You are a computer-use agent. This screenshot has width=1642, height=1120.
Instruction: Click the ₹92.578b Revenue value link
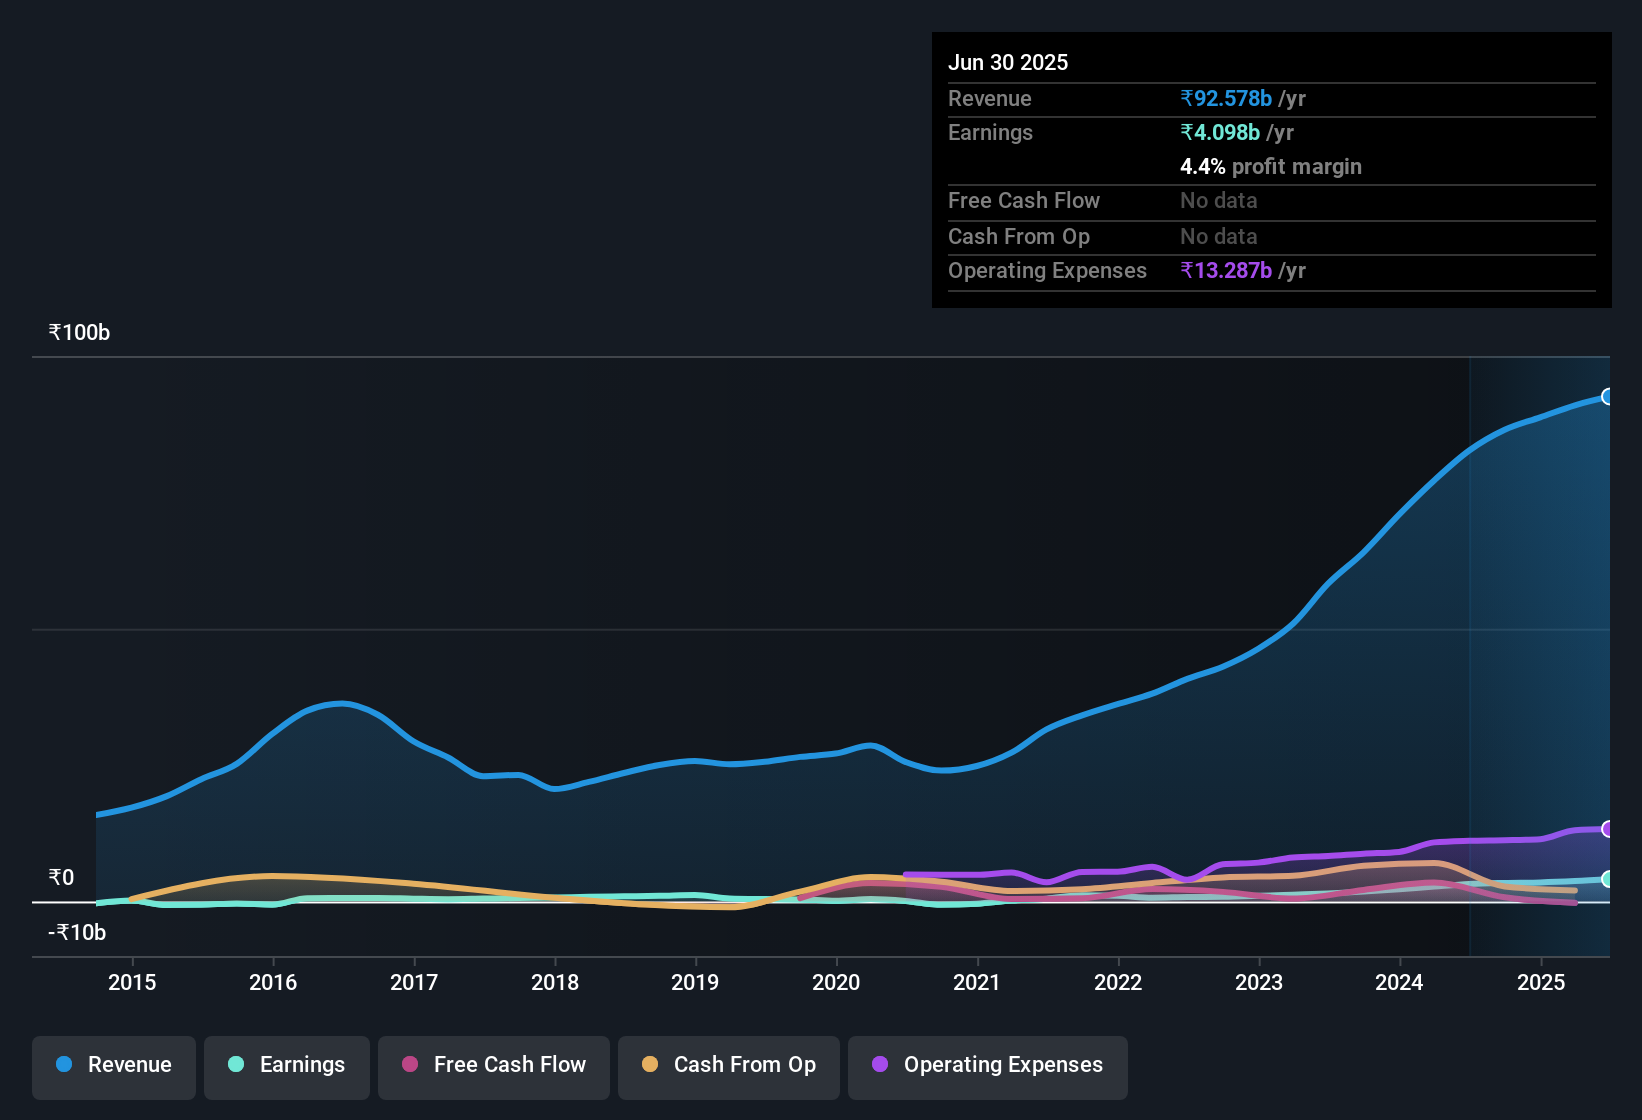click(1225, 98)
